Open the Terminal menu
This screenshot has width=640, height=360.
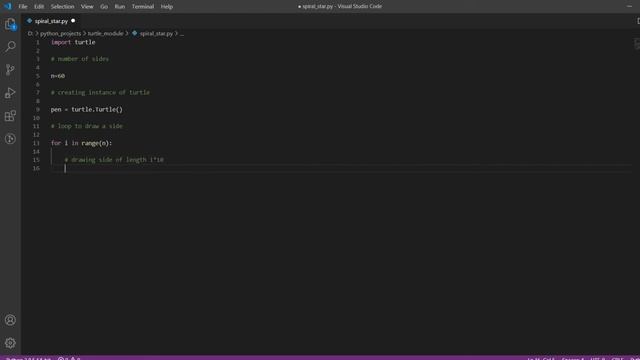pyautogui.click(x=143, y=7)
